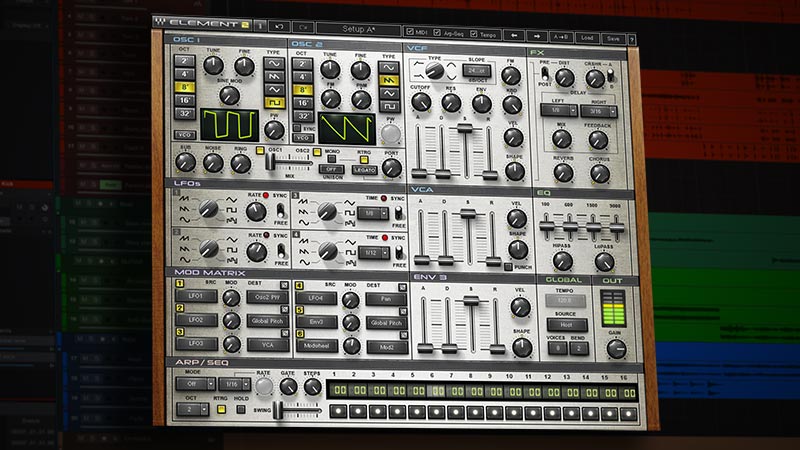Open delay LEFT time dropdown
800x450 pixels.
559,110
